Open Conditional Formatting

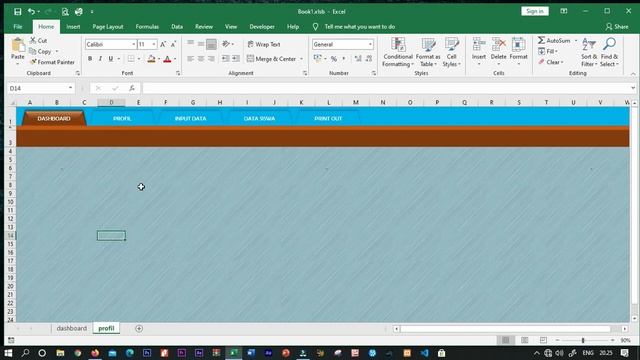coord(398,52)
